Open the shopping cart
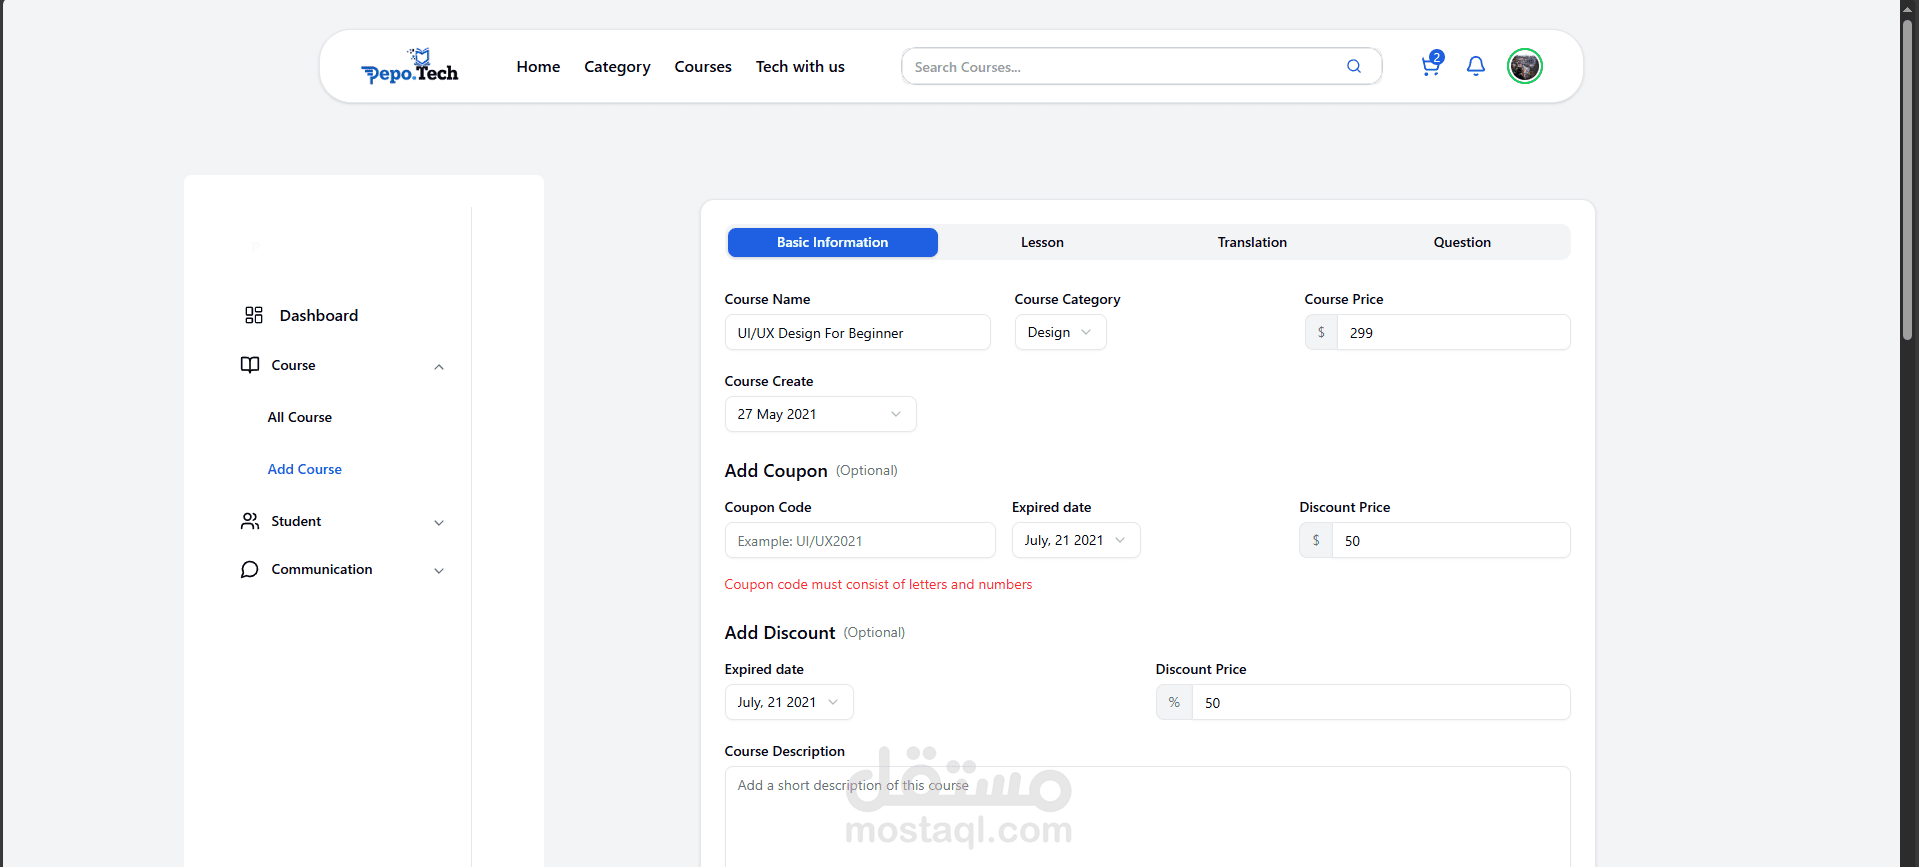 pos(1431,66)
